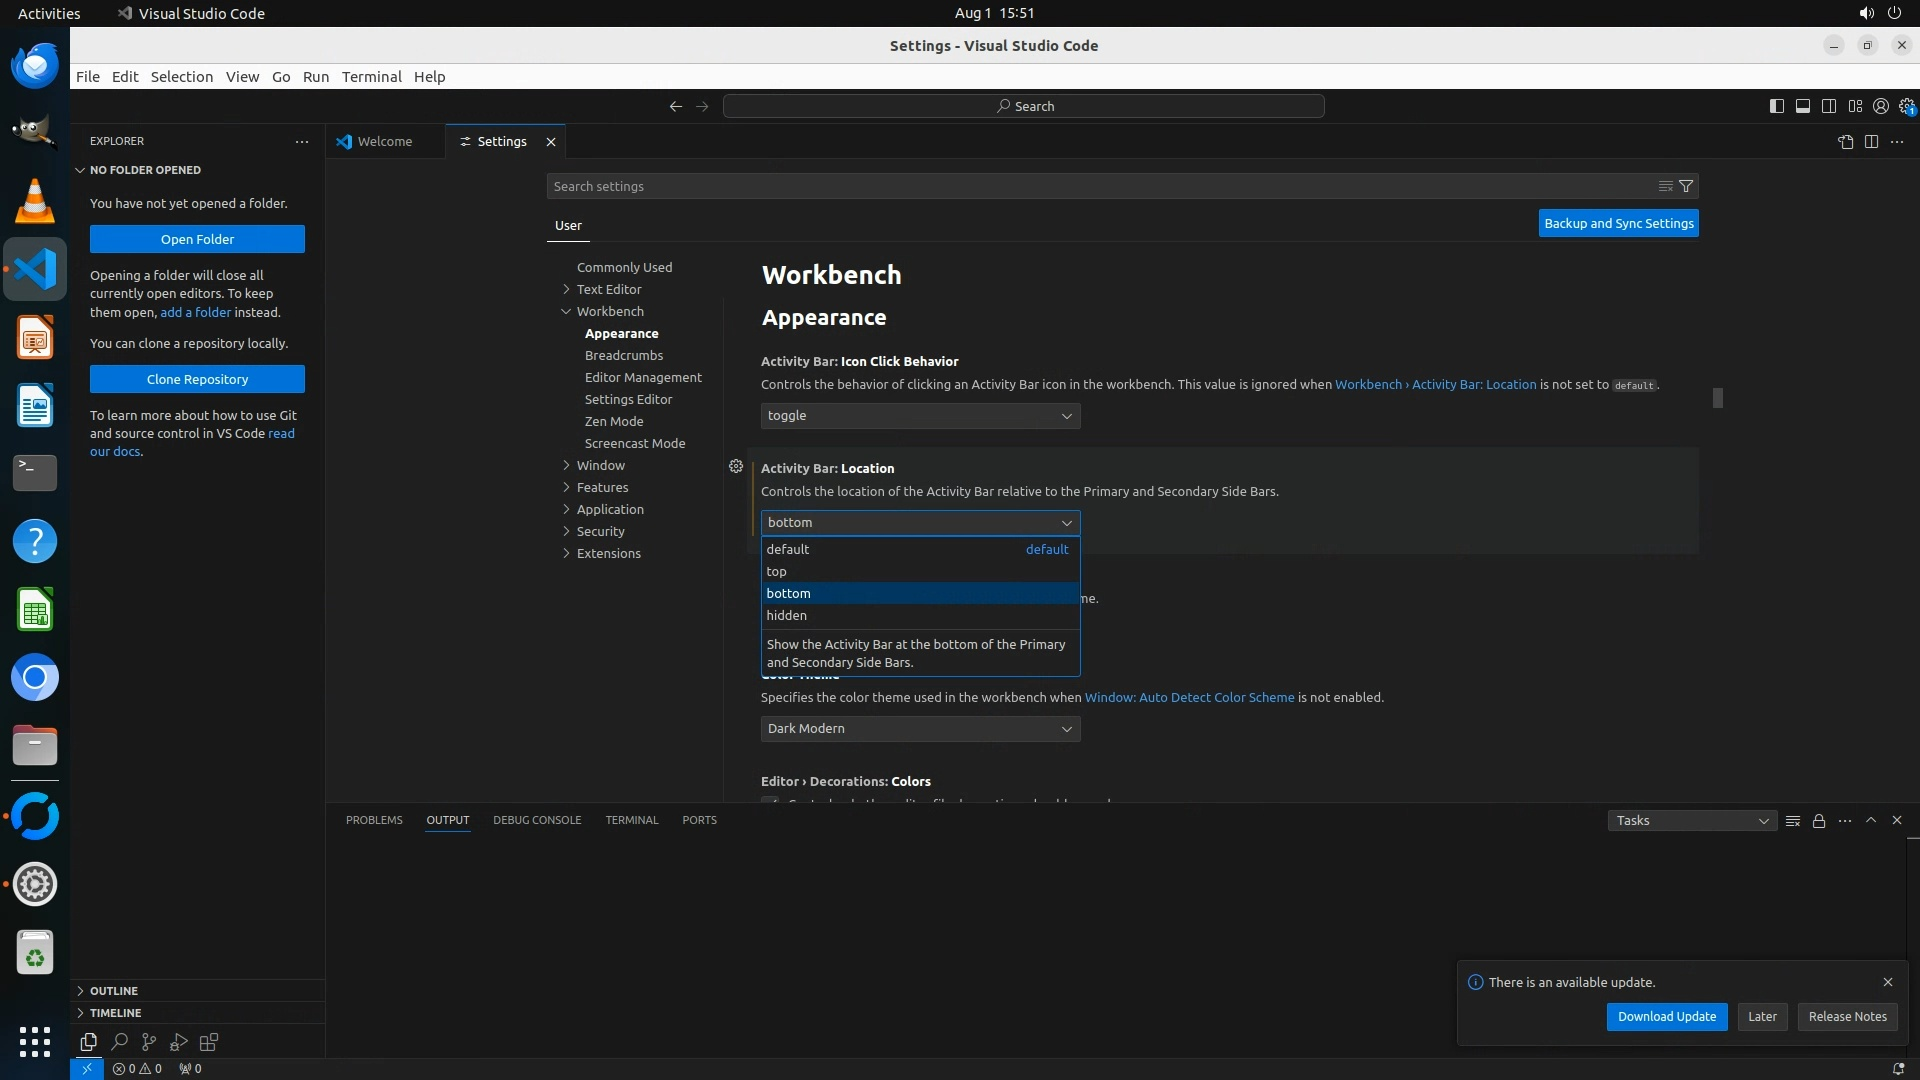Click the Customize Layout icon
The image size is (1920, 1080).
1855,106
